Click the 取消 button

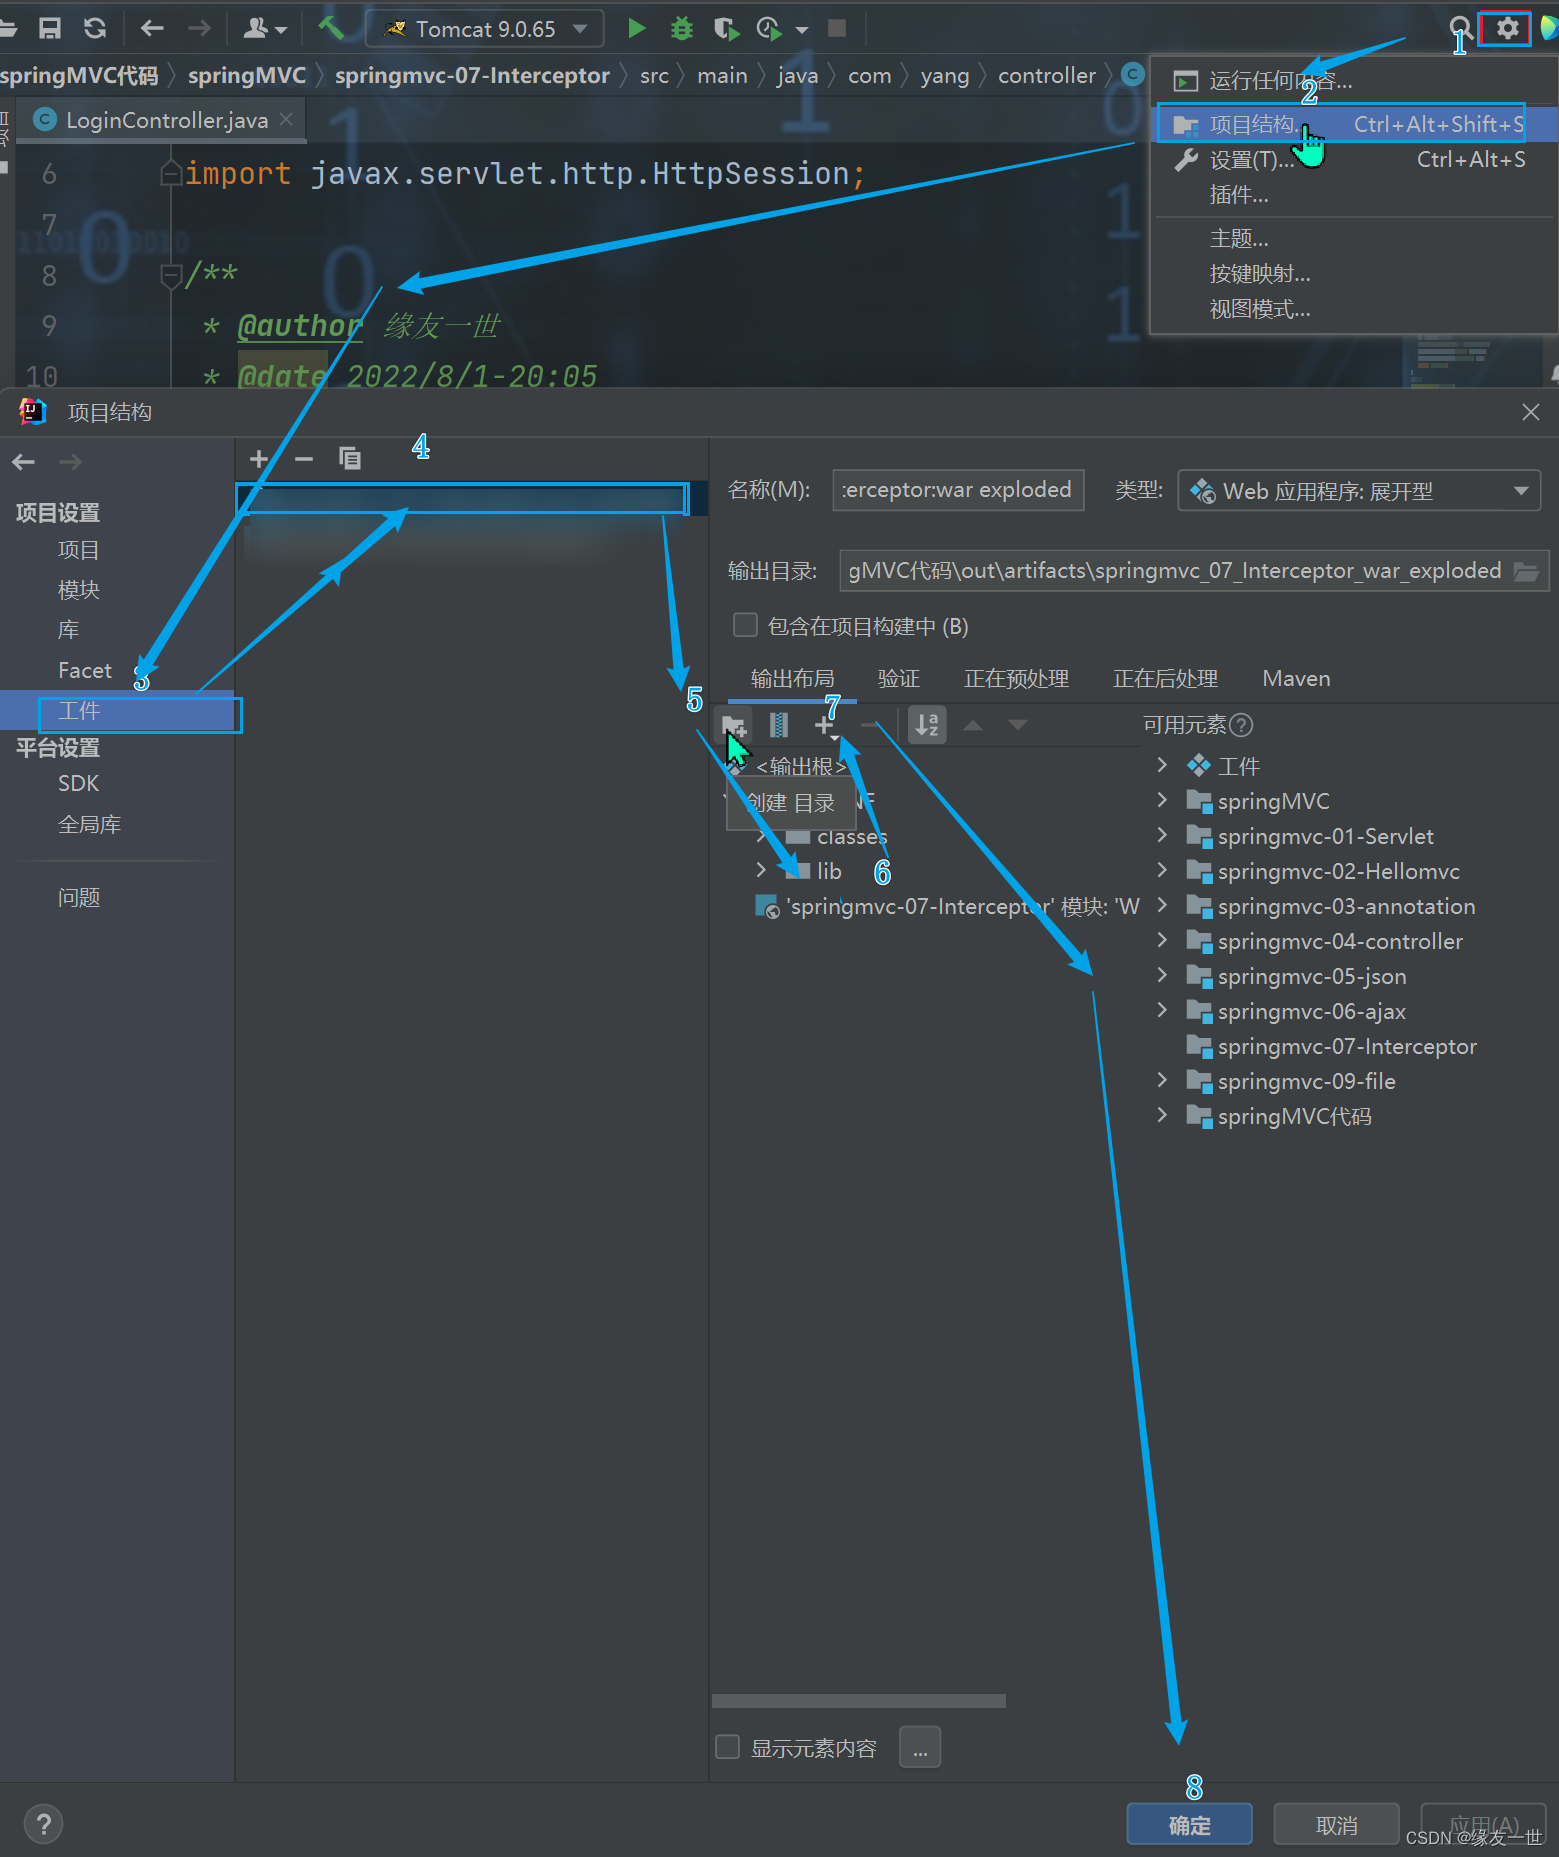pyautogui.click(x=1336, y=1825)
